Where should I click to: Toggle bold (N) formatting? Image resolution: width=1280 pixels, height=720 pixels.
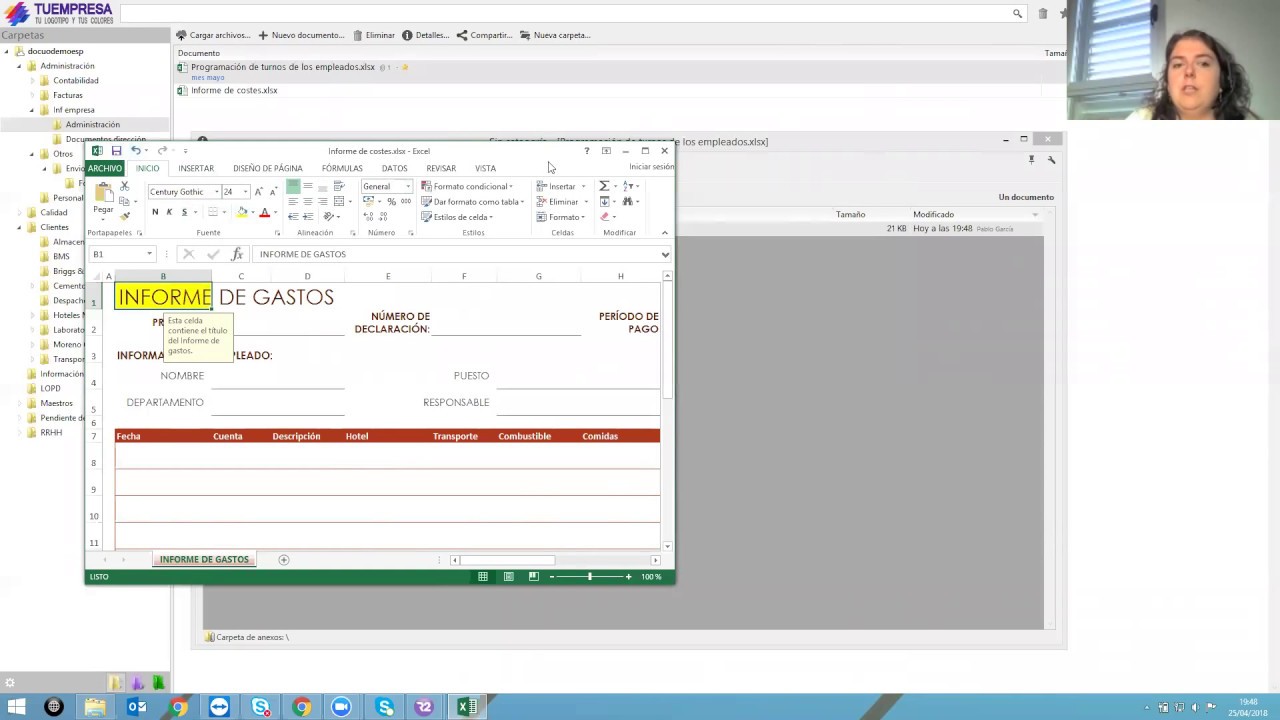155,212
